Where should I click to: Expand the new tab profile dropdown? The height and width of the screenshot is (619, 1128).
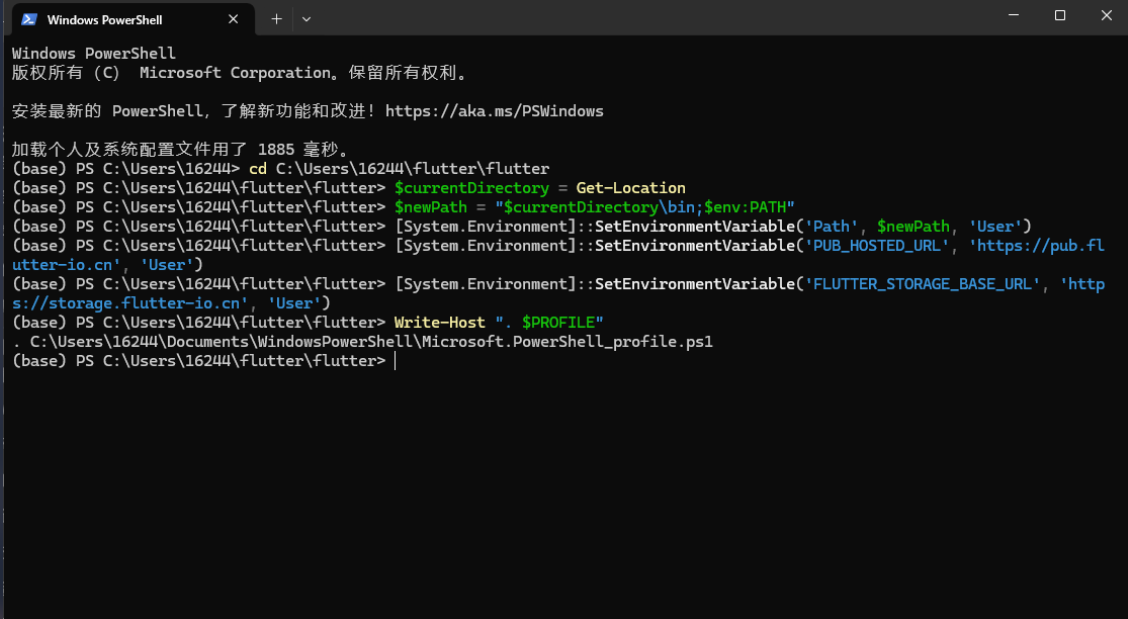coord(306,19)
